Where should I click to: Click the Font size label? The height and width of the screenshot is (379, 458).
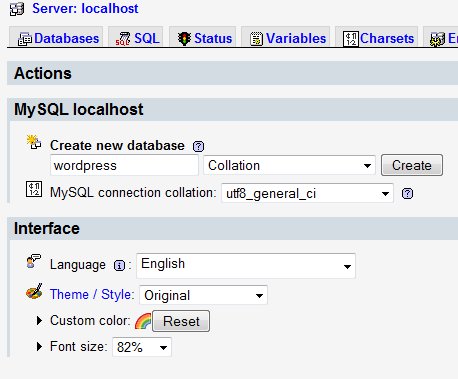[79, 347]
